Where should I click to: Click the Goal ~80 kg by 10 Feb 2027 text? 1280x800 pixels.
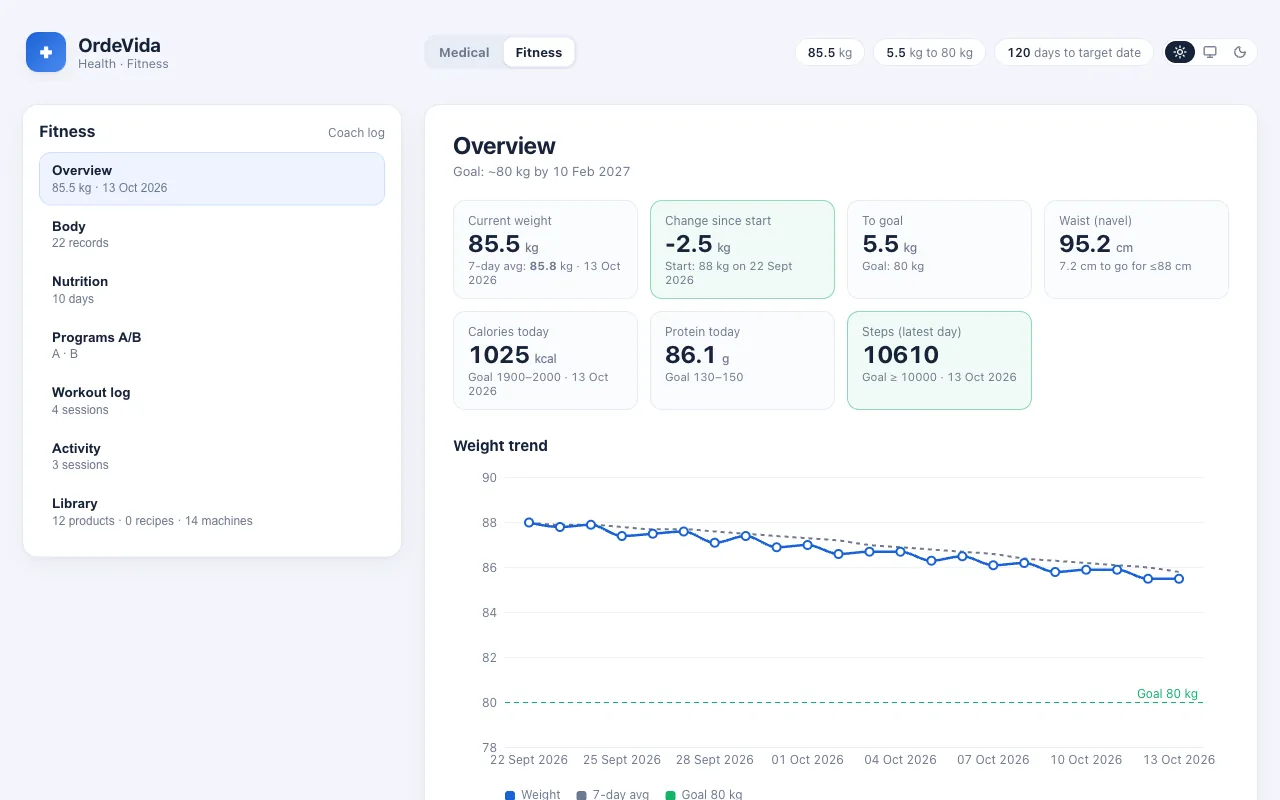click(542, 171)
